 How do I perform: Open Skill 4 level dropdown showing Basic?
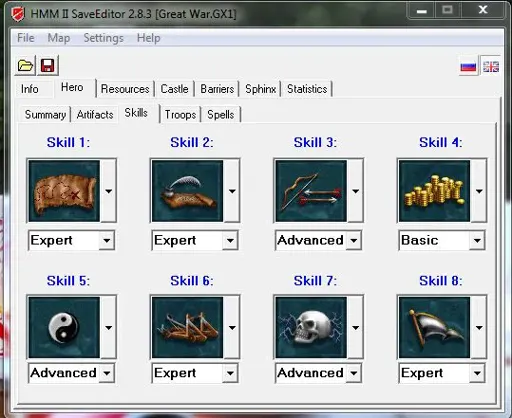(442, 240)
